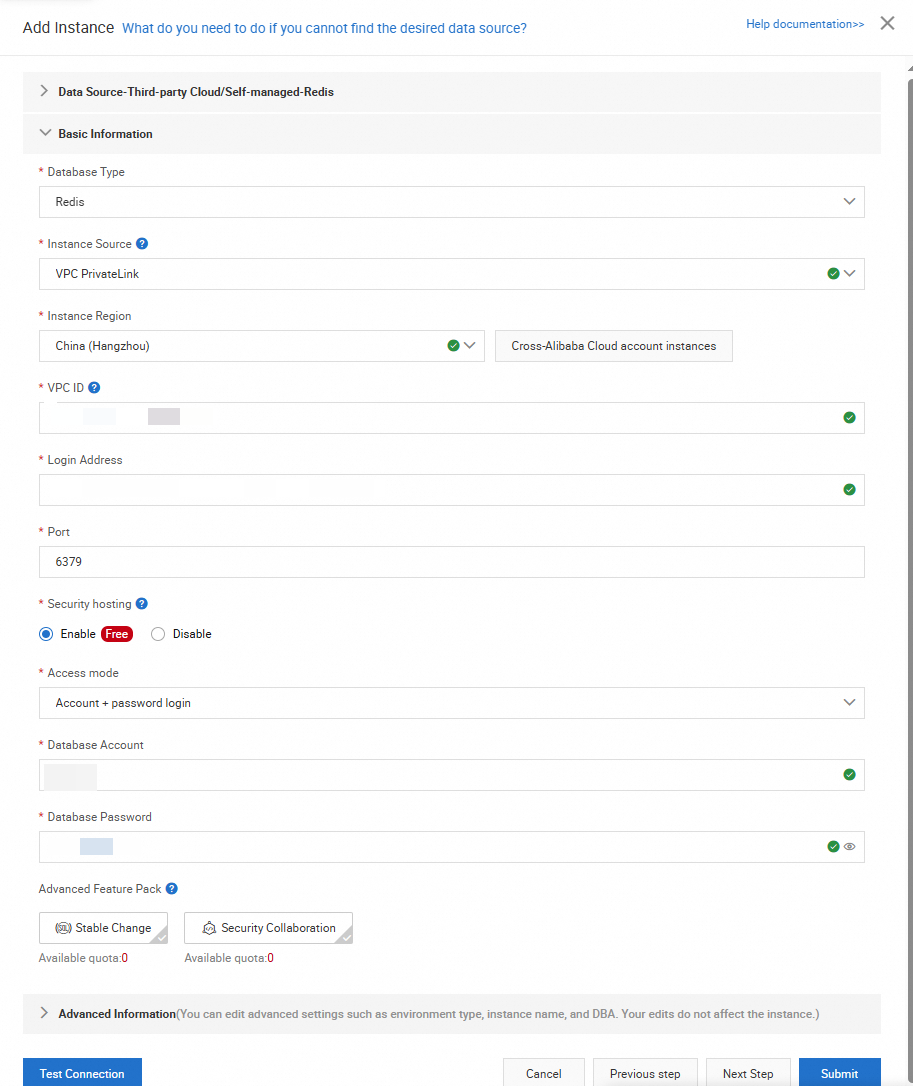Click the Login Address green validation check
The image size is (913, 1086).
(850, 490)
